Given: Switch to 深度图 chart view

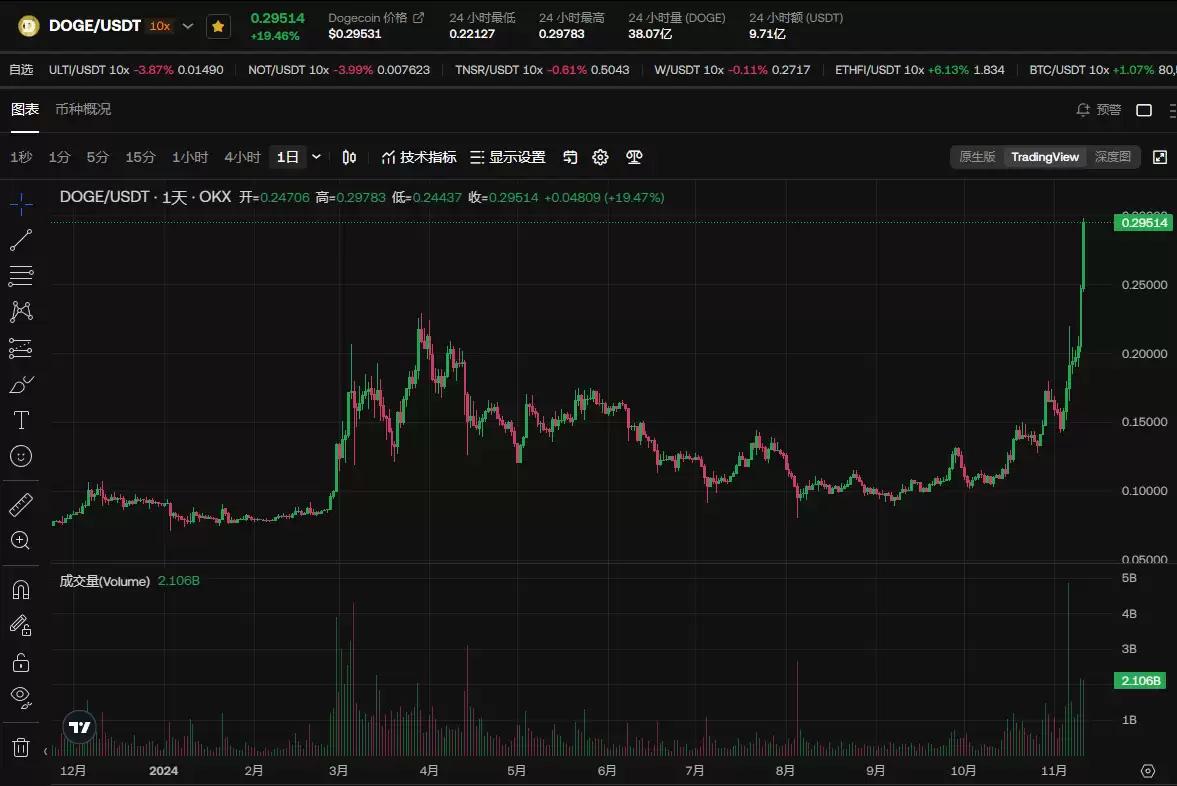Looking at the screenshot, I should point(1113,157).
